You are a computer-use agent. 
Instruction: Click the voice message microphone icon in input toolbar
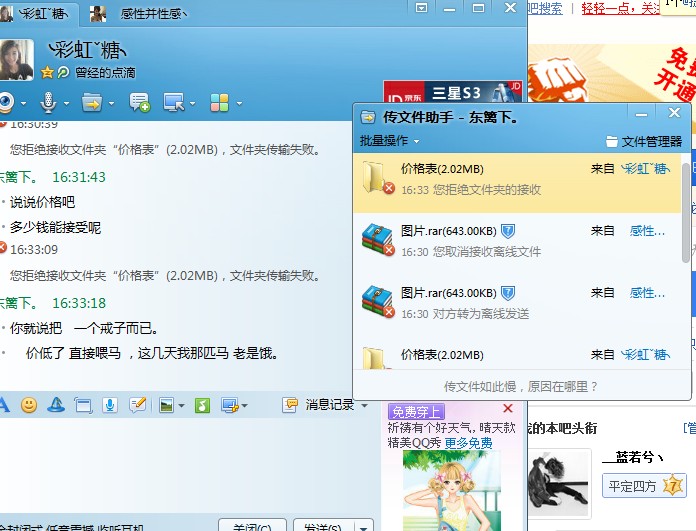(110, 405)
